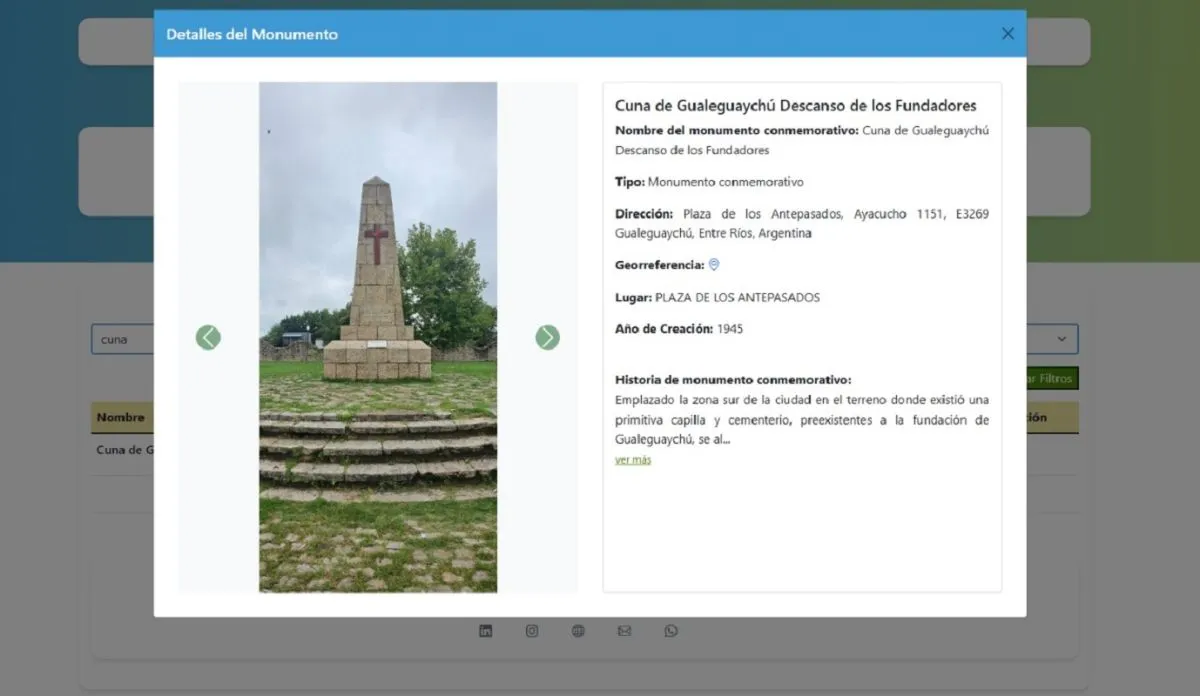Focus the search field containing "cuna"

pyautogui.click(x=122, y=339)
